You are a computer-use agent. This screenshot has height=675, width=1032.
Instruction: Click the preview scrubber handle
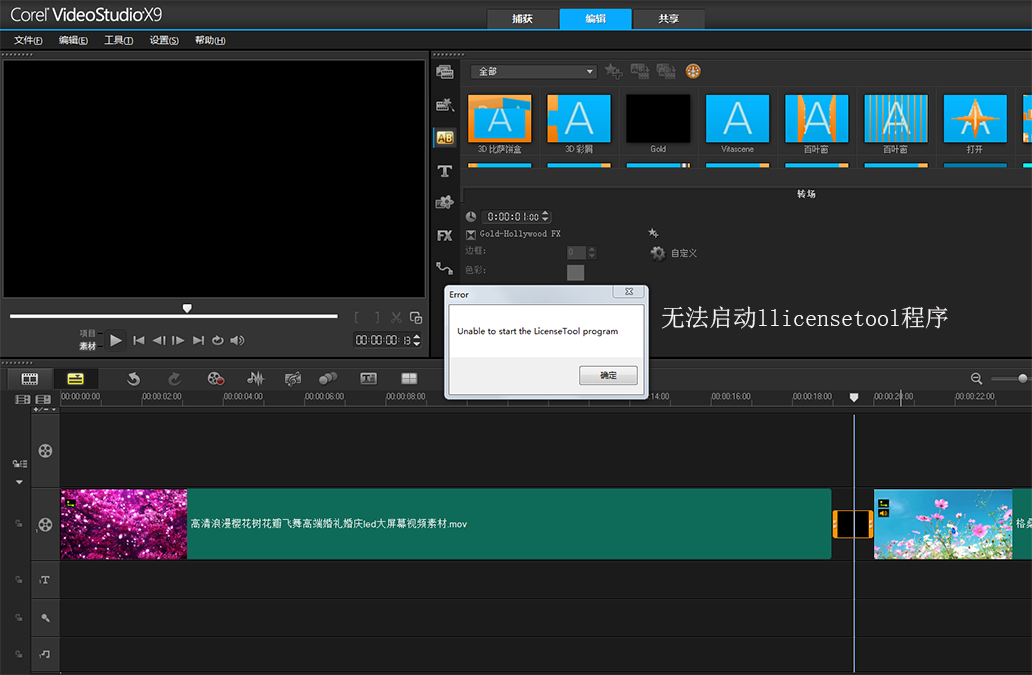tap(187, 308)
